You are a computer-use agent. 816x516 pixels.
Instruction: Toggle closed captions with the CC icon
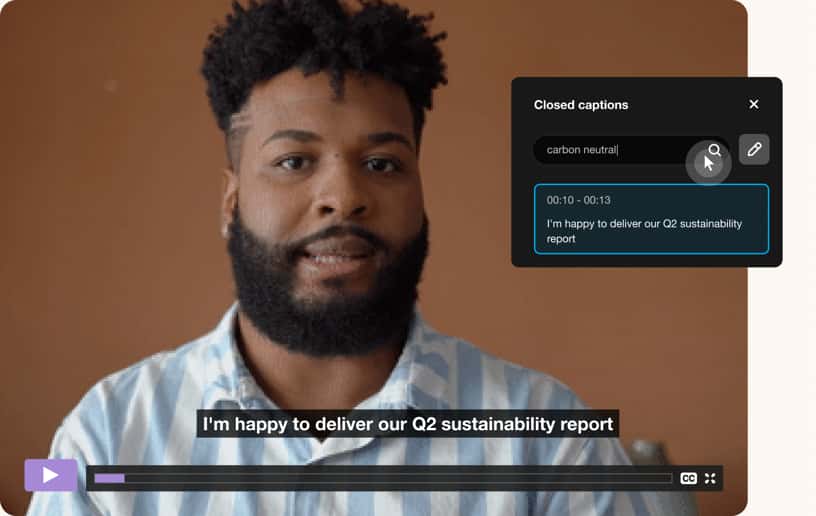pos(688,479)
